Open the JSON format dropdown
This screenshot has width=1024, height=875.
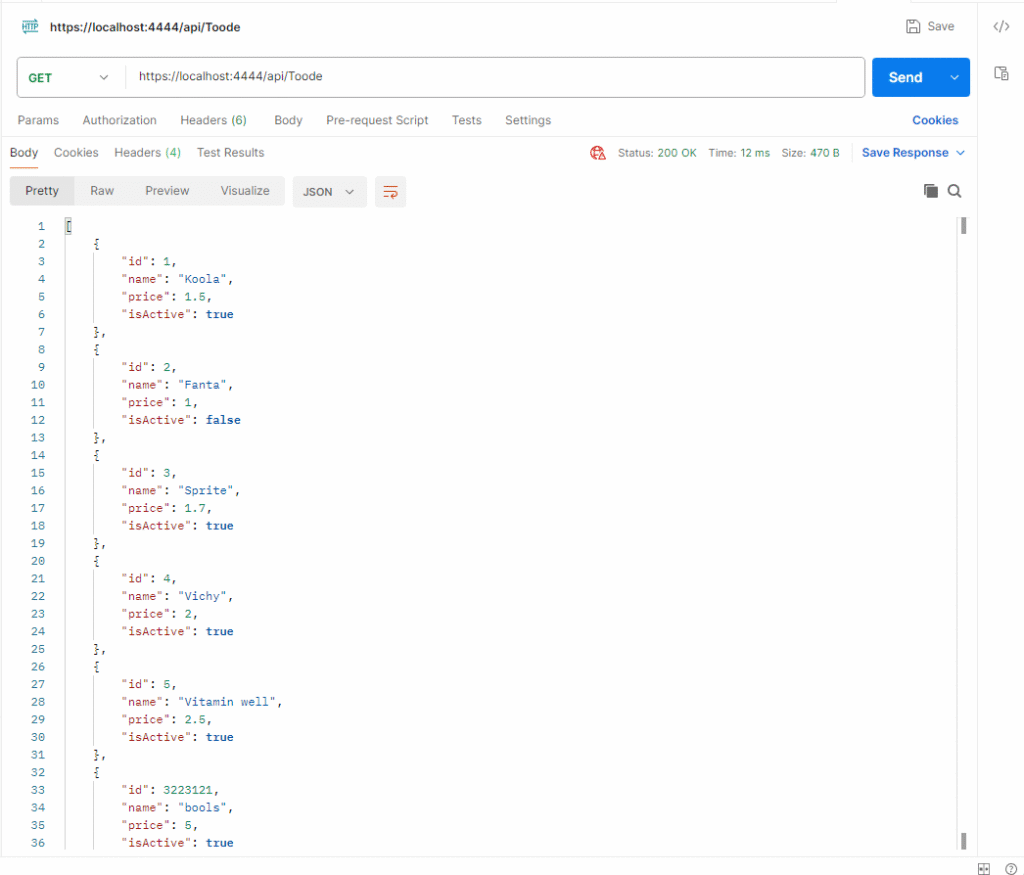pos(329,192)
